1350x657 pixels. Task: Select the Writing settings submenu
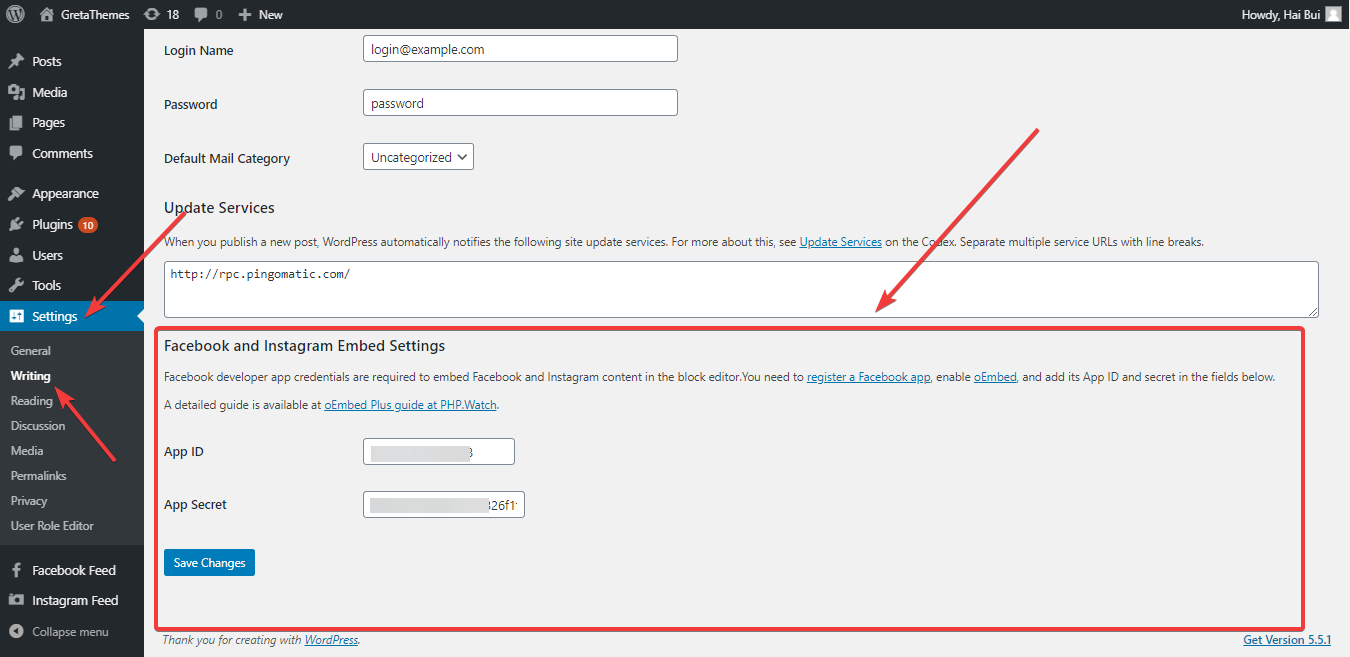tap(31, 376)
